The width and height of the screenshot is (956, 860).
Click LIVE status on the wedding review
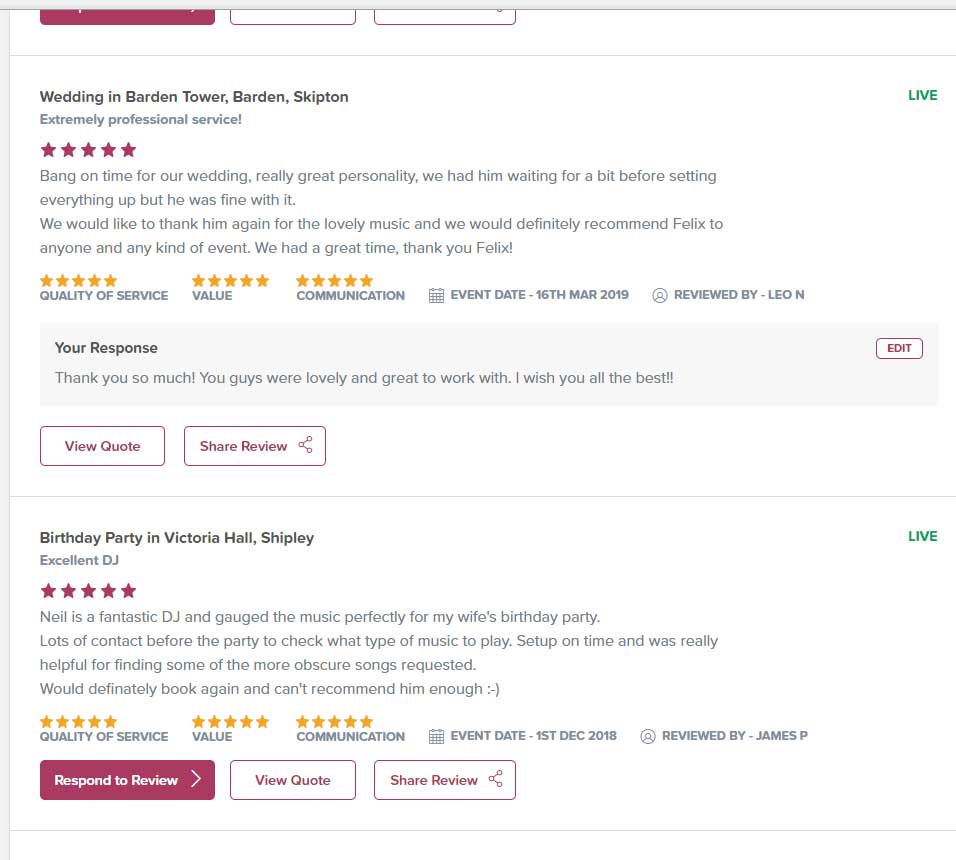pos(922,96)
